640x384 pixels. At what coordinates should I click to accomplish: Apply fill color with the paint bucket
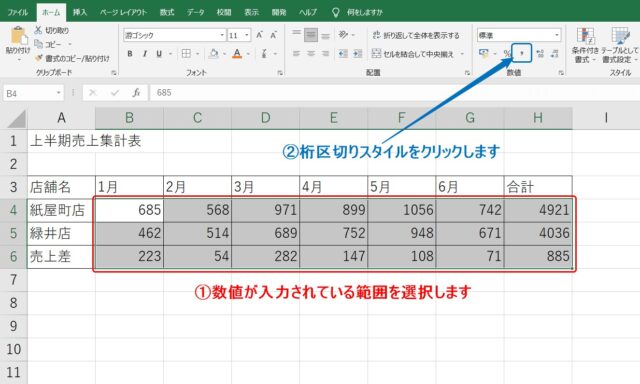pos(213,53)
